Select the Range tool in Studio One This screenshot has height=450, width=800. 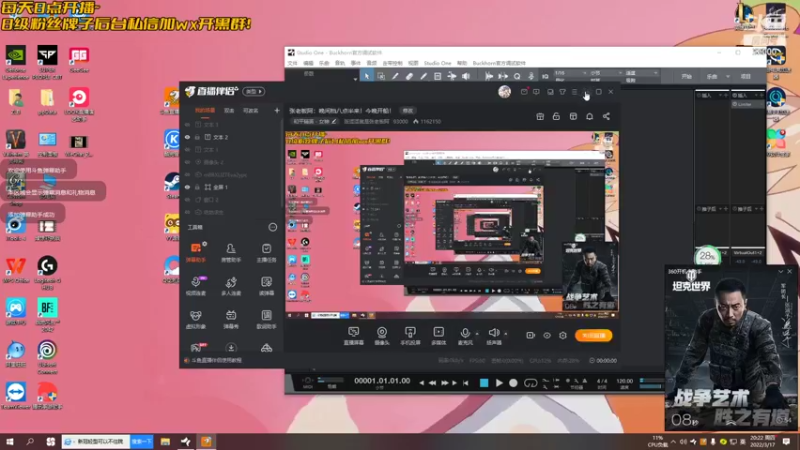381,77
